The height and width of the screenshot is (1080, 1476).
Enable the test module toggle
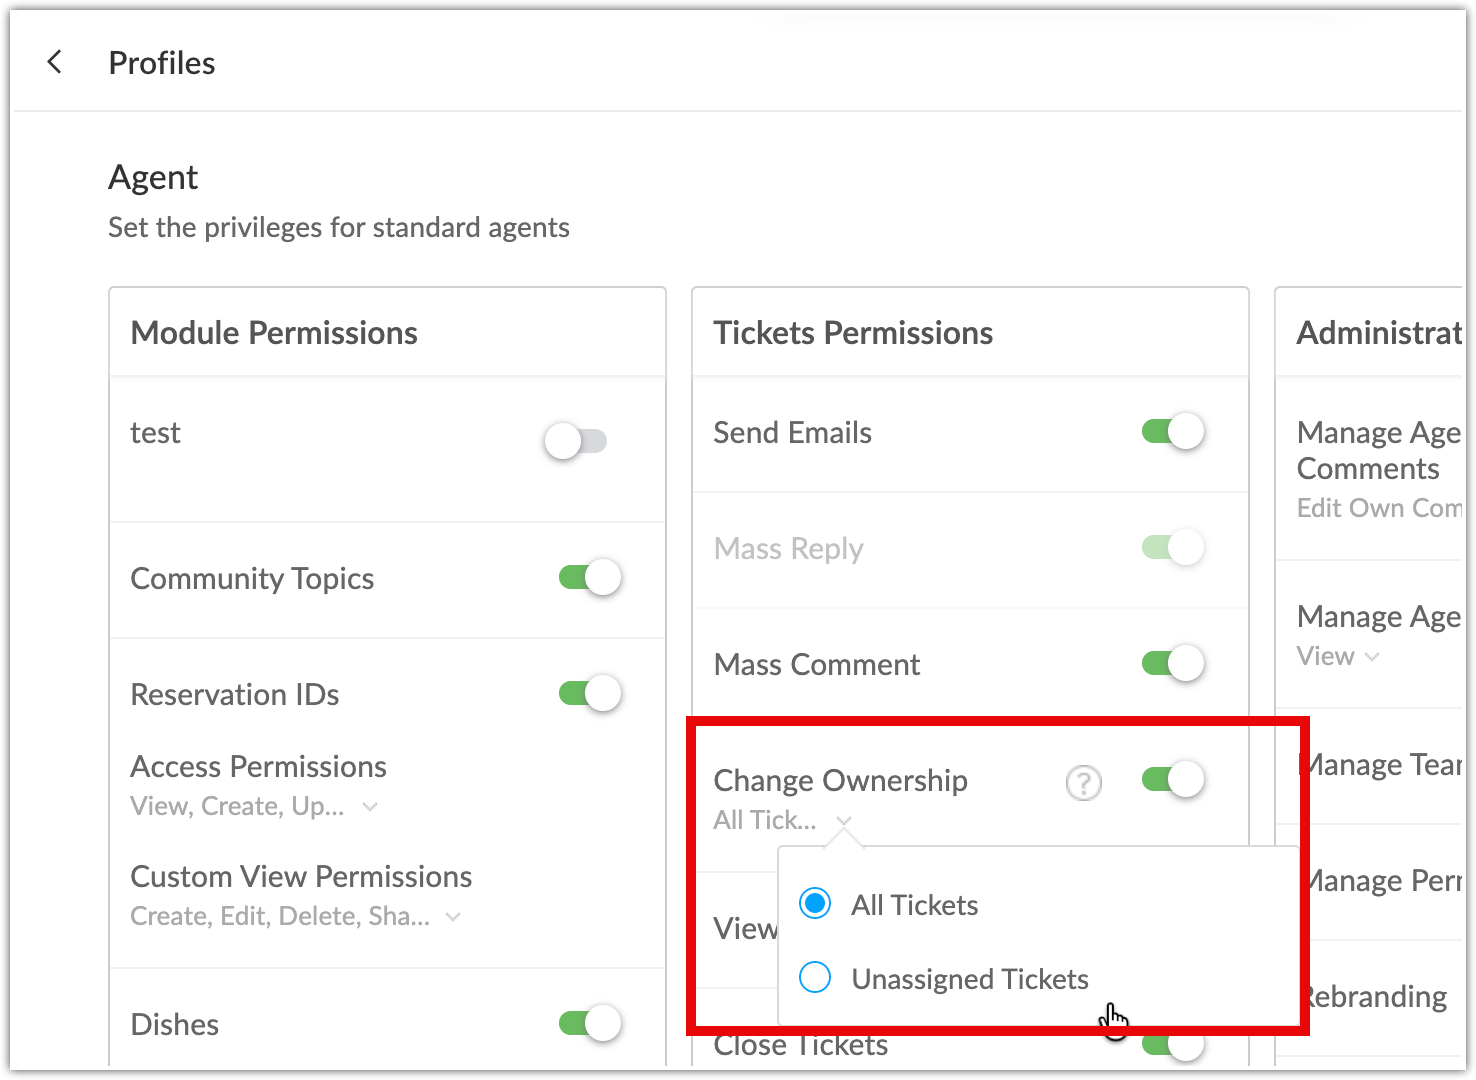pyautogui.click(x=576, y=441)
